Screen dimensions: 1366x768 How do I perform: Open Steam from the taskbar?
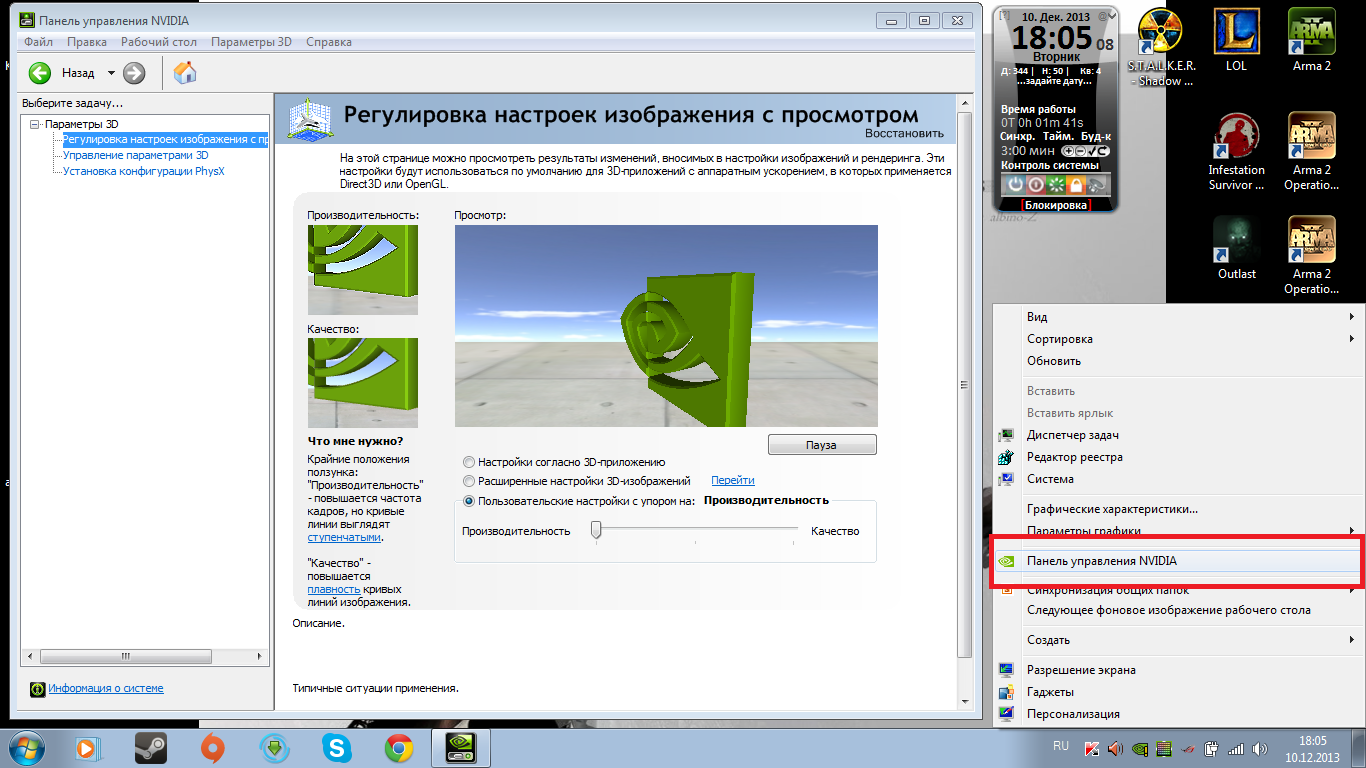pos(151,747)
